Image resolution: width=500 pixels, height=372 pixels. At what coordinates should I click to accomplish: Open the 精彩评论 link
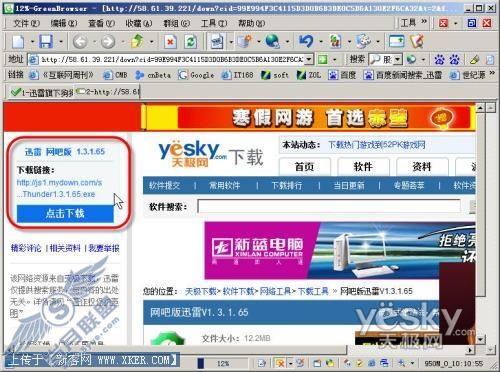pos(26,248)
